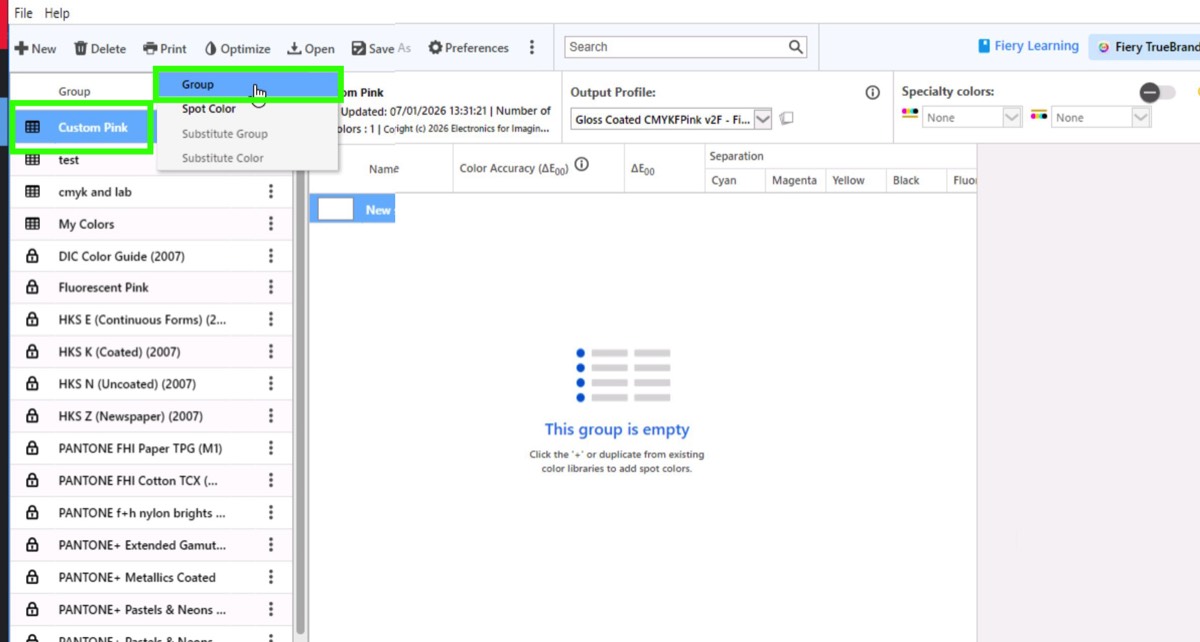Image resolution: width=1200 pixels, height=642 pixels.
Task: Click the Output Profile info icon
Action: click(872, 92)
